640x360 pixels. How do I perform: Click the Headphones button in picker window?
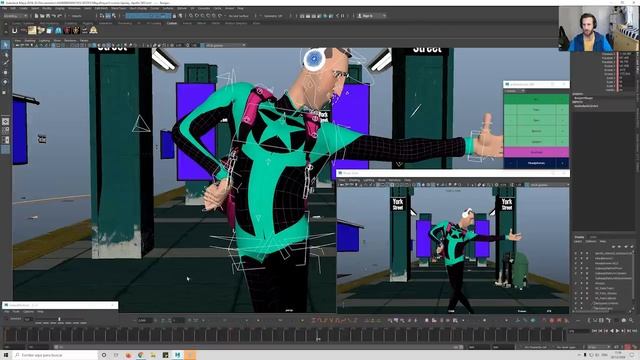click(x=536, y=163)
